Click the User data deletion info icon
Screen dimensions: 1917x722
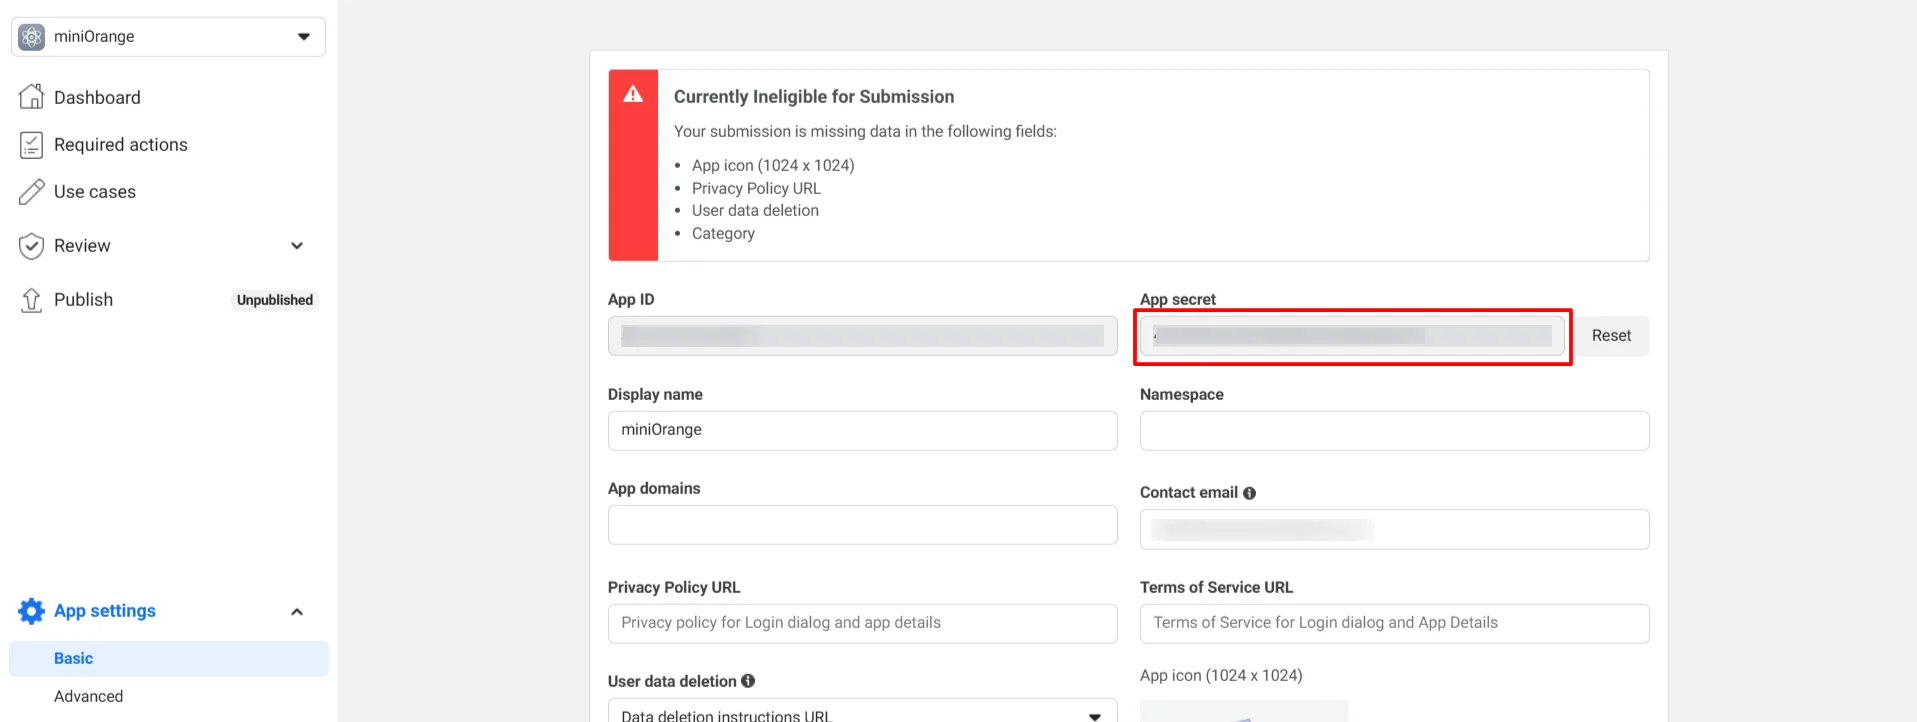coord(748,681)
